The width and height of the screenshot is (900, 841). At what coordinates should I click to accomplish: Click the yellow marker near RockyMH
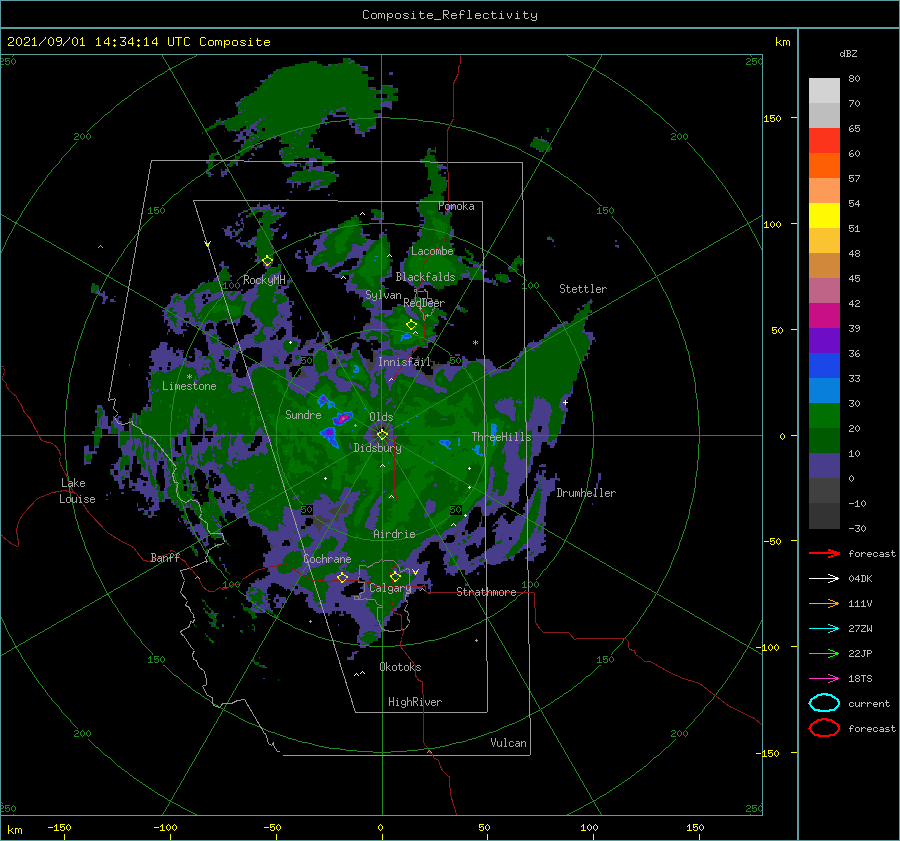click(x=267, y=261)
